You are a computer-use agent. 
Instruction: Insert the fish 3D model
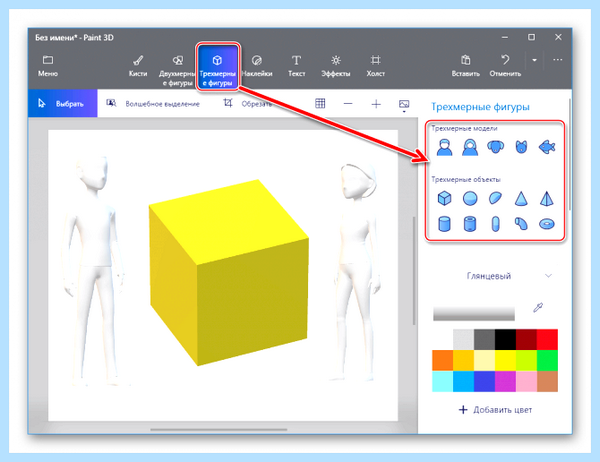[x=547, y=147]
